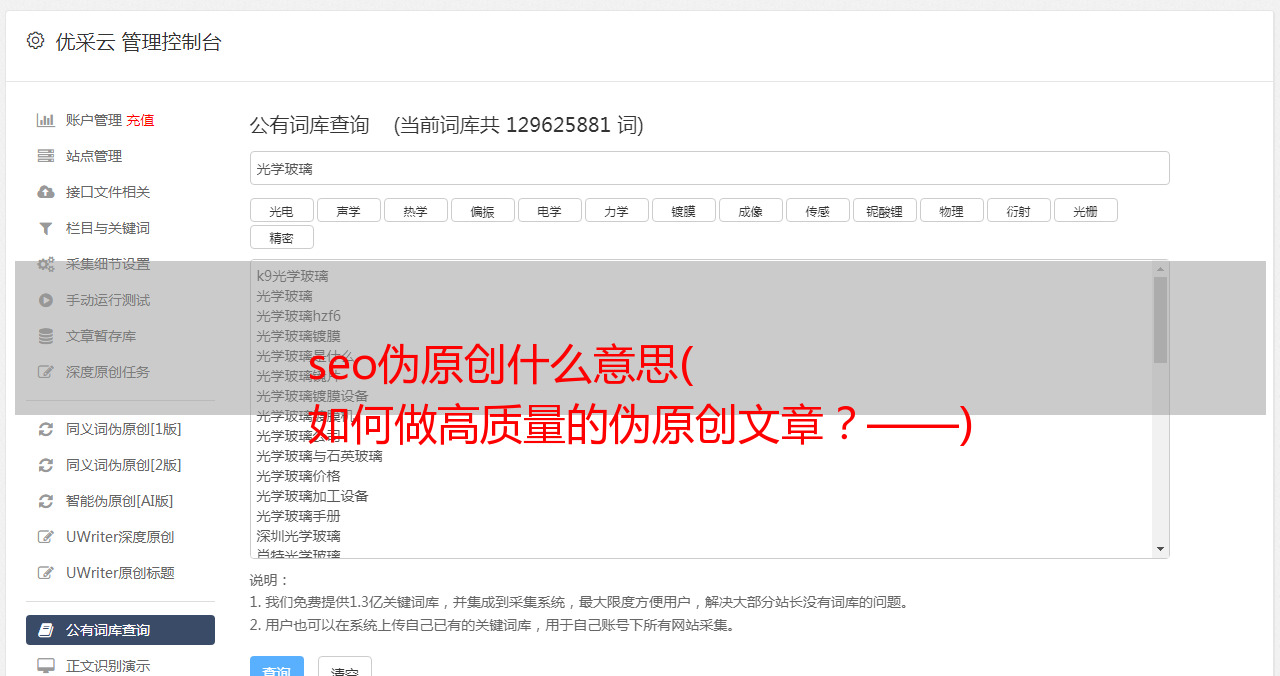This screenshot has width=1280, height=676.
Task: Click the gear icon beside 优采云 title
Action: (x=36, y=41)
